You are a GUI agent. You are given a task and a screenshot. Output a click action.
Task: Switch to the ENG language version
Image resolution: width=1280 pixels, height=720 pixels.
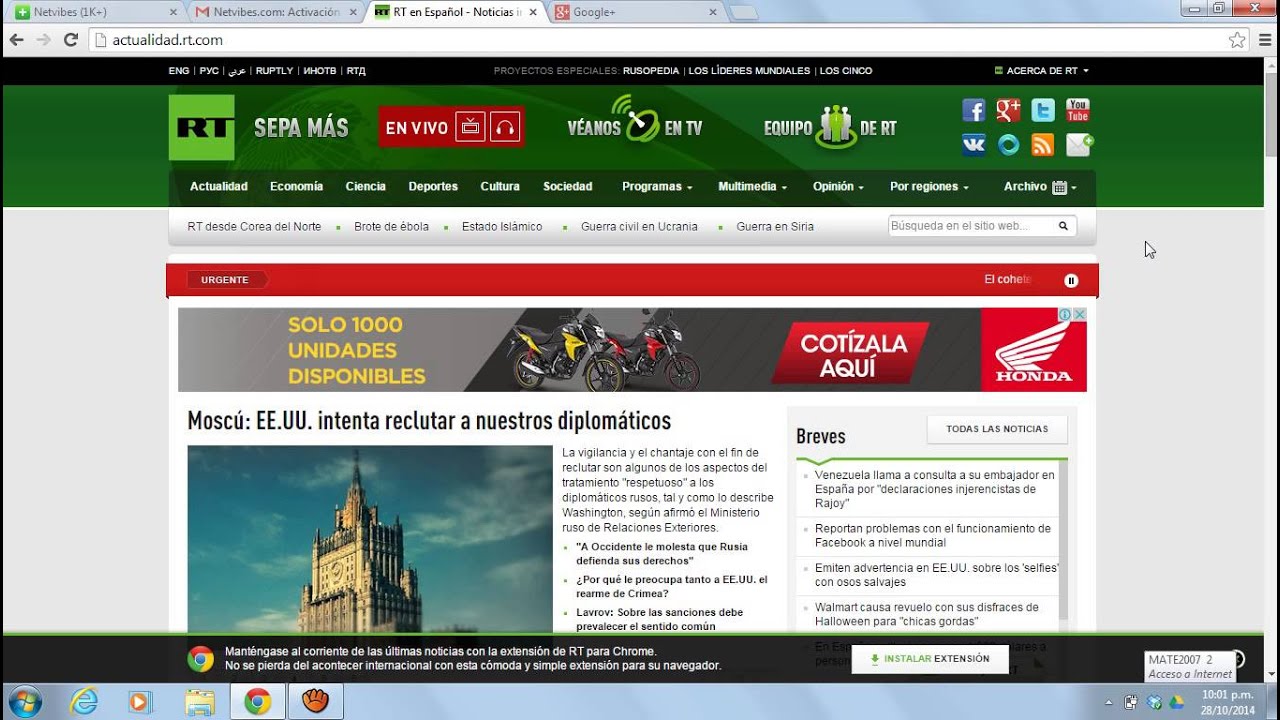(178, 71)
